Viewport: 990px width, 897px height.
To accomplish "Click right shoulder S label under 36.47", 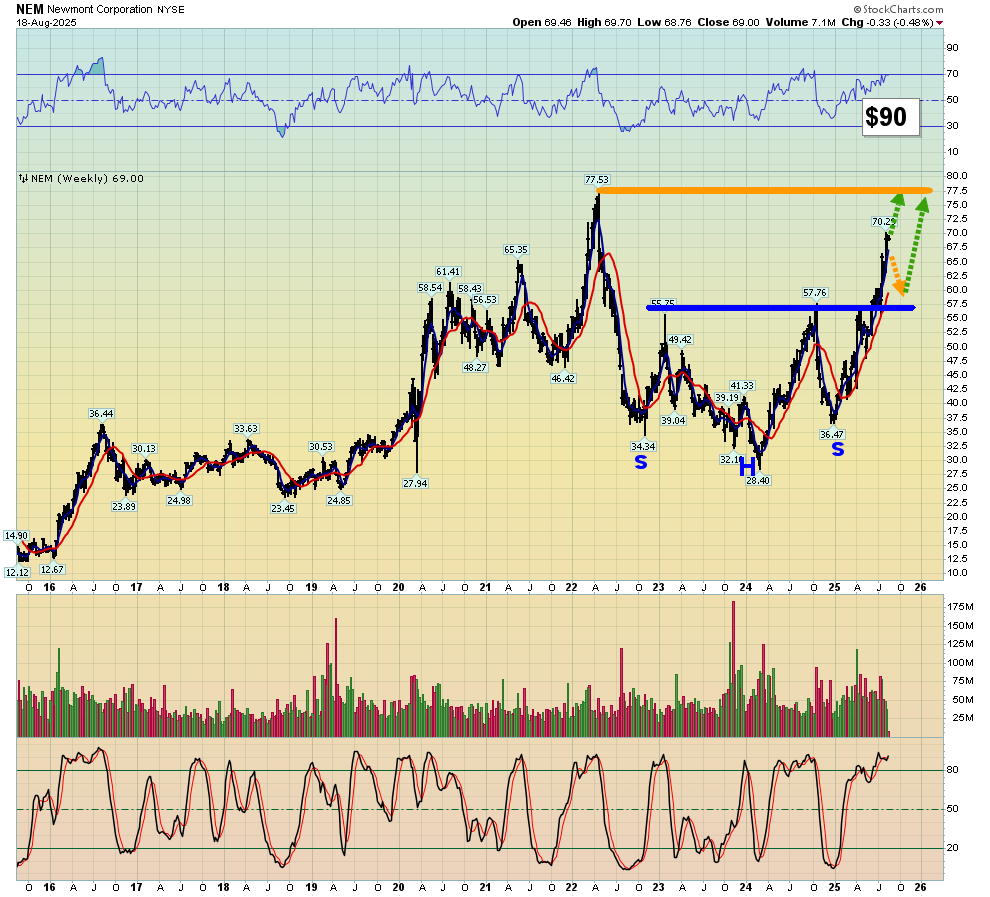I will pyautogui.click(x=838, y=450).
